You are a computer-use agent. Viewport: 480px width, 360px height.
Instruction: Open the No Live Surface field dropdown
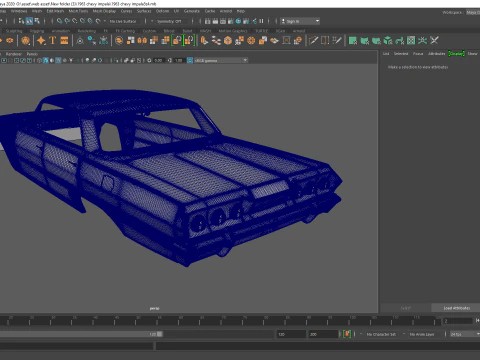[123, 21]
